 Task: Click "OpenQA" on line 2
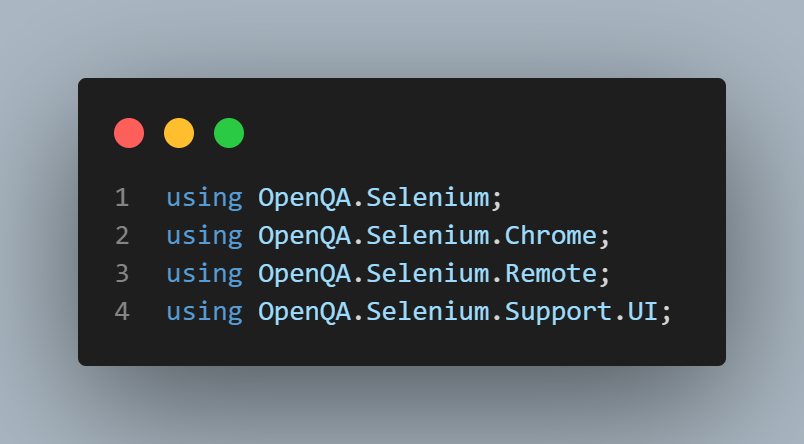(x=305, y=236)
